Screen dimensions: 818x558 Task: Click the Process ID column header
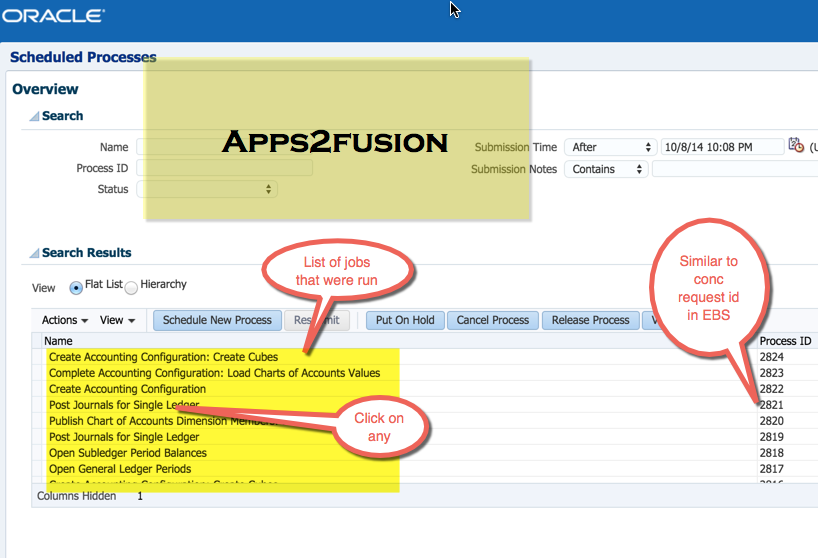(785, 341)
